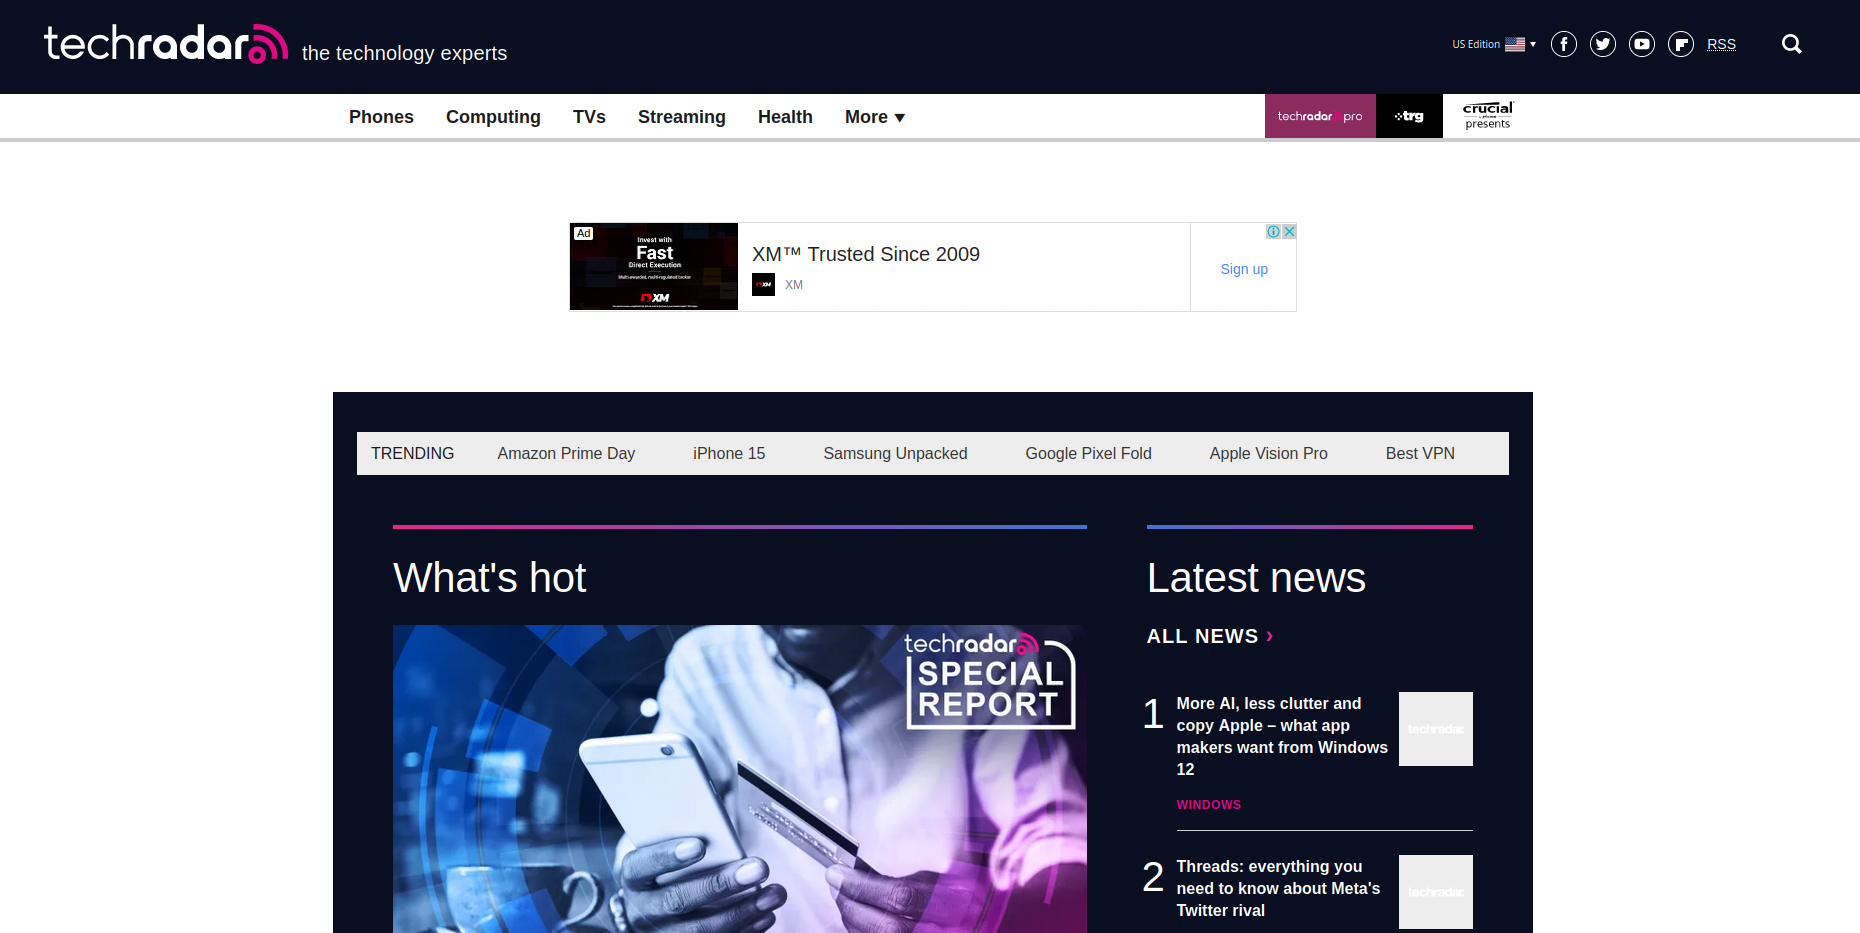1860x933 pixels.
Task: Switch to TechRadar Pro
Action: [x=1320, y=116]
